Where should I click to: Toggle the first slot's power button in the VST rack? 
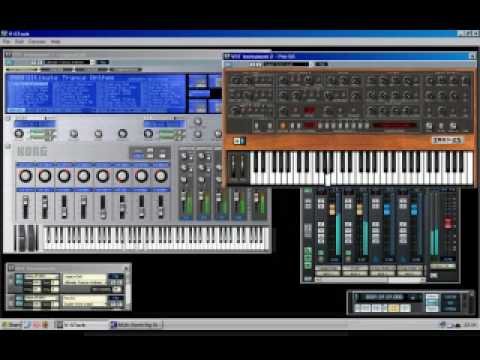(19, 277)
